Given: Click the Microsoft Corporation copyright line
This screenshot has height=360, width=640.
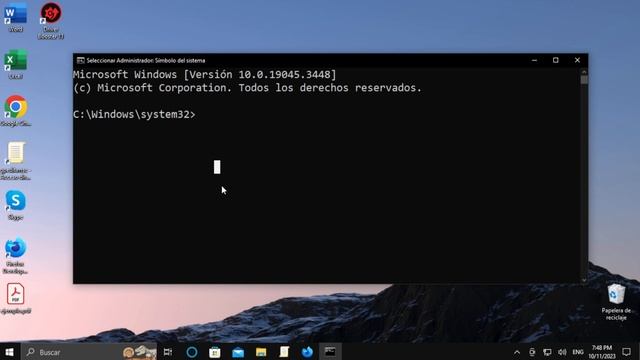Looking at the screenshot, I should (x=247, y=88).
